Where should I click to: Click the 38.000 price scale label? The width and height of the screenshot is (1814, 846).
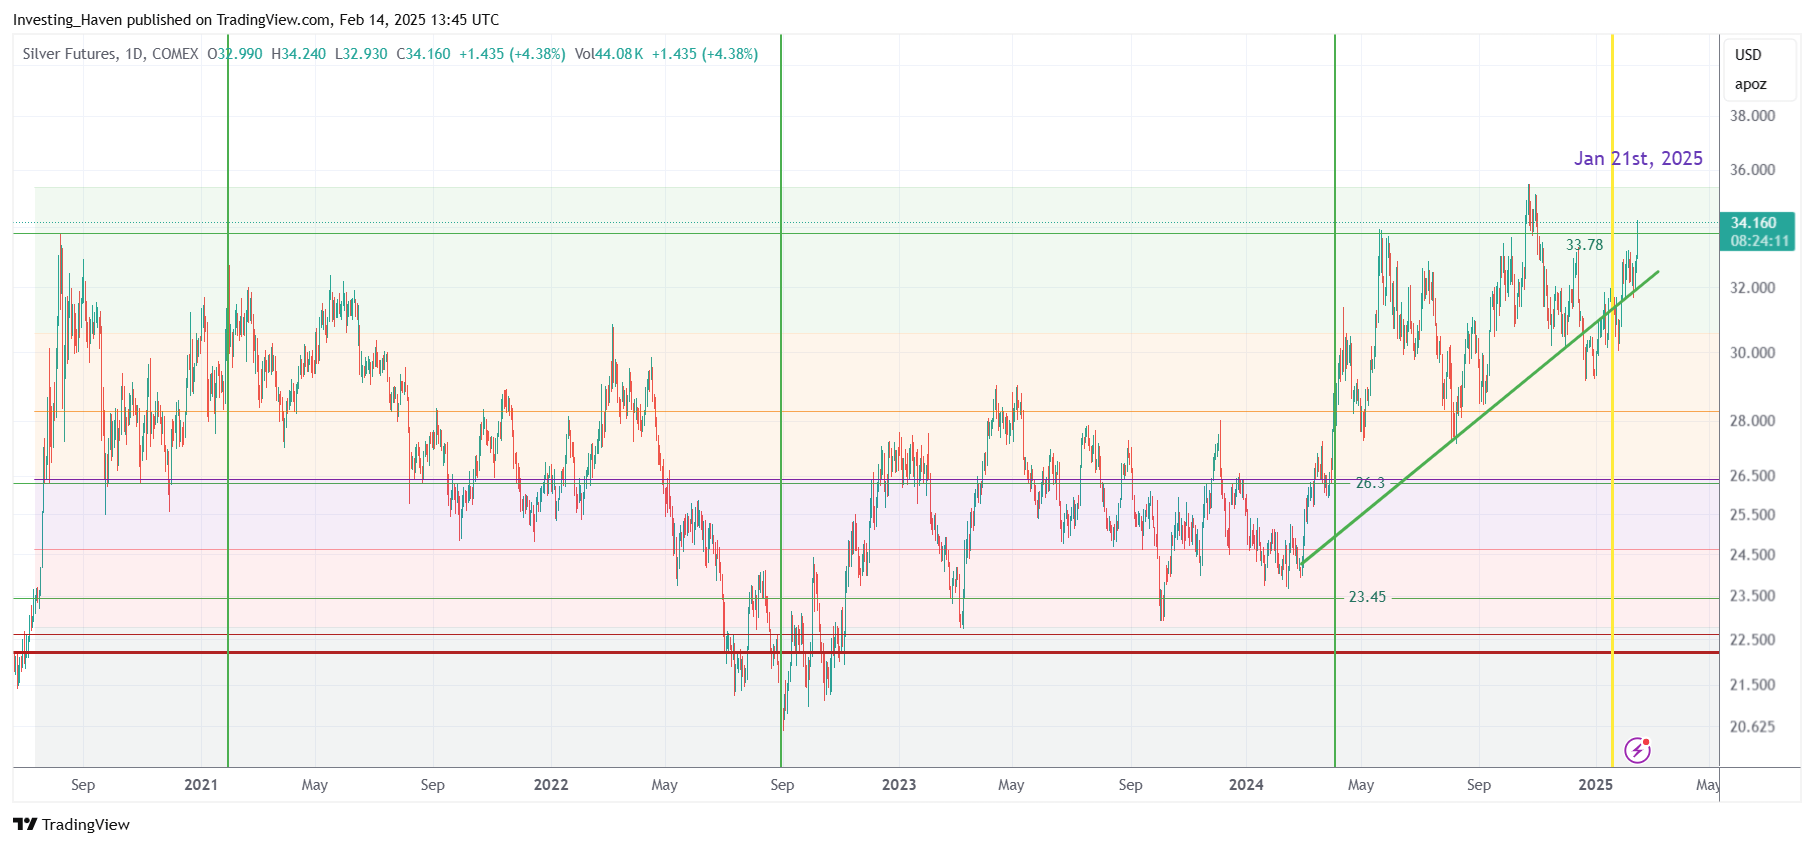pos(1753,116)
